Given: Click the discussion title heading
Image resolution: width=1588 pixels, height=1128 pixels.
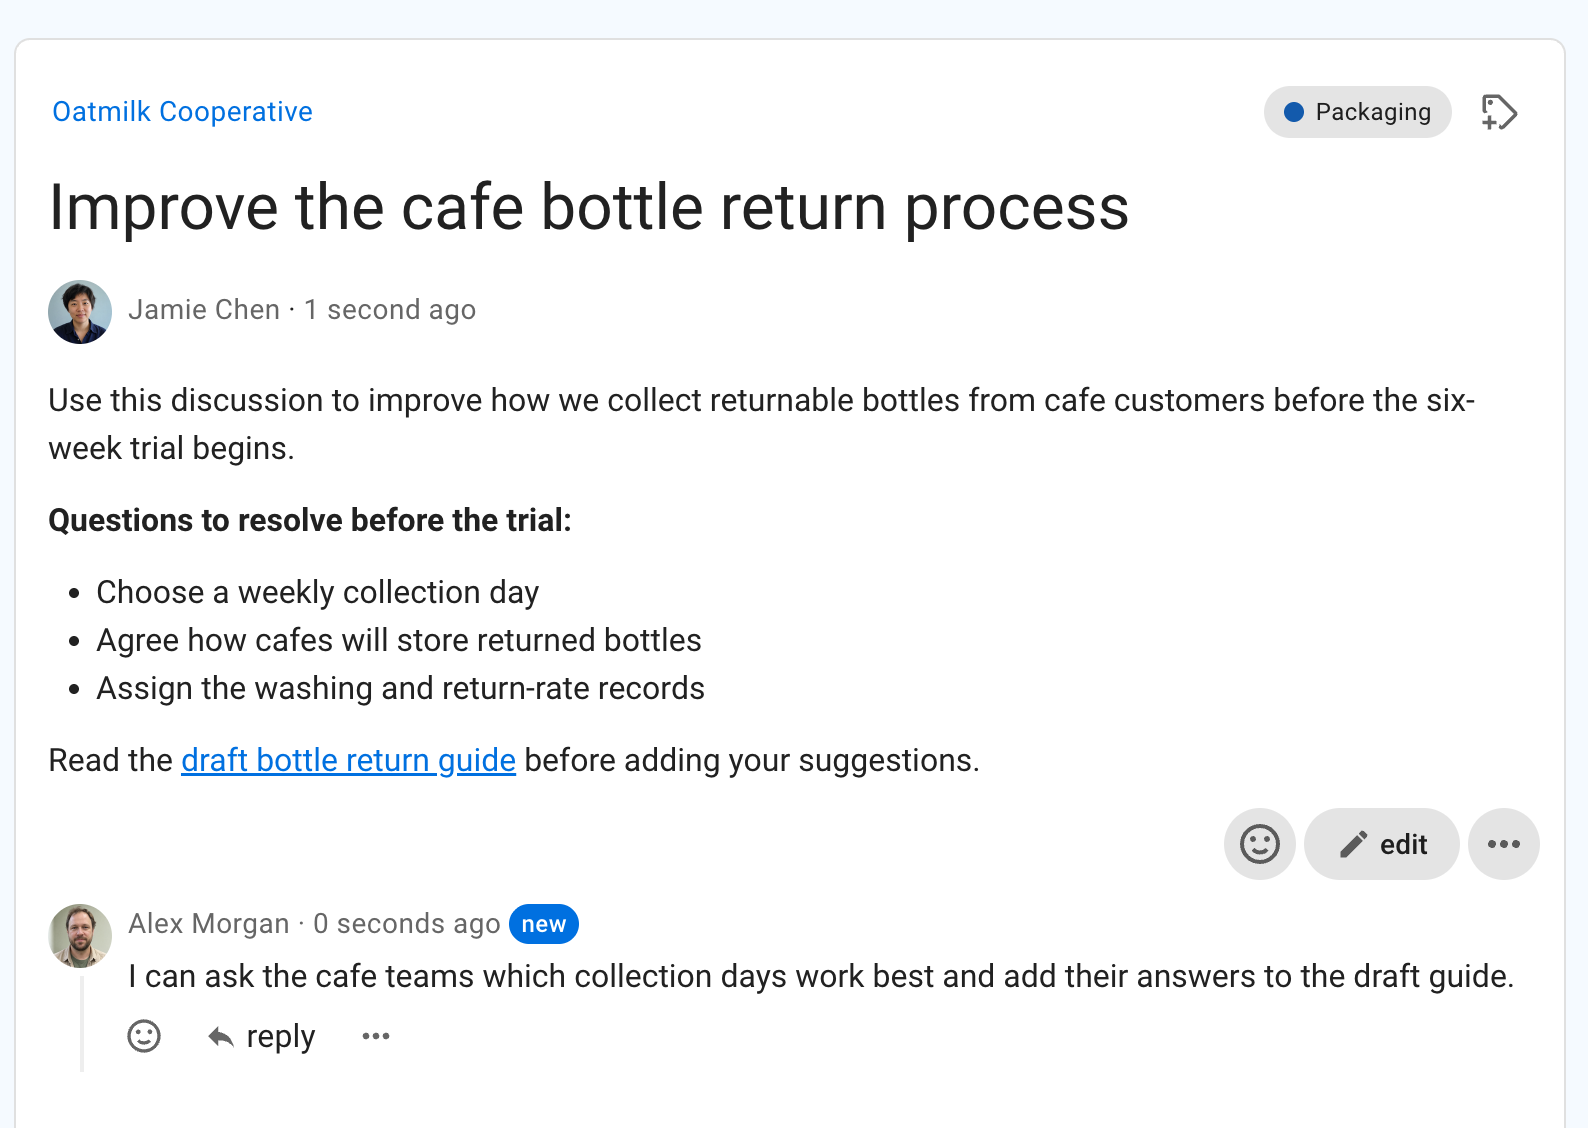Looking at the screenshot, I should tap(589, 207).
